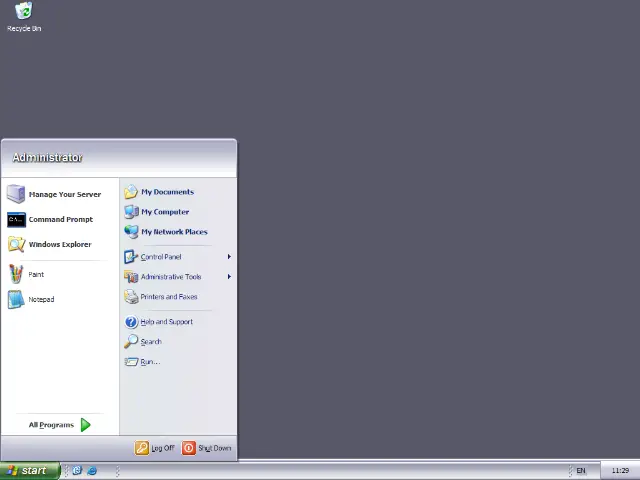Start Paint using the brushes icon
The image size is (640, 480).
(16, 274)
